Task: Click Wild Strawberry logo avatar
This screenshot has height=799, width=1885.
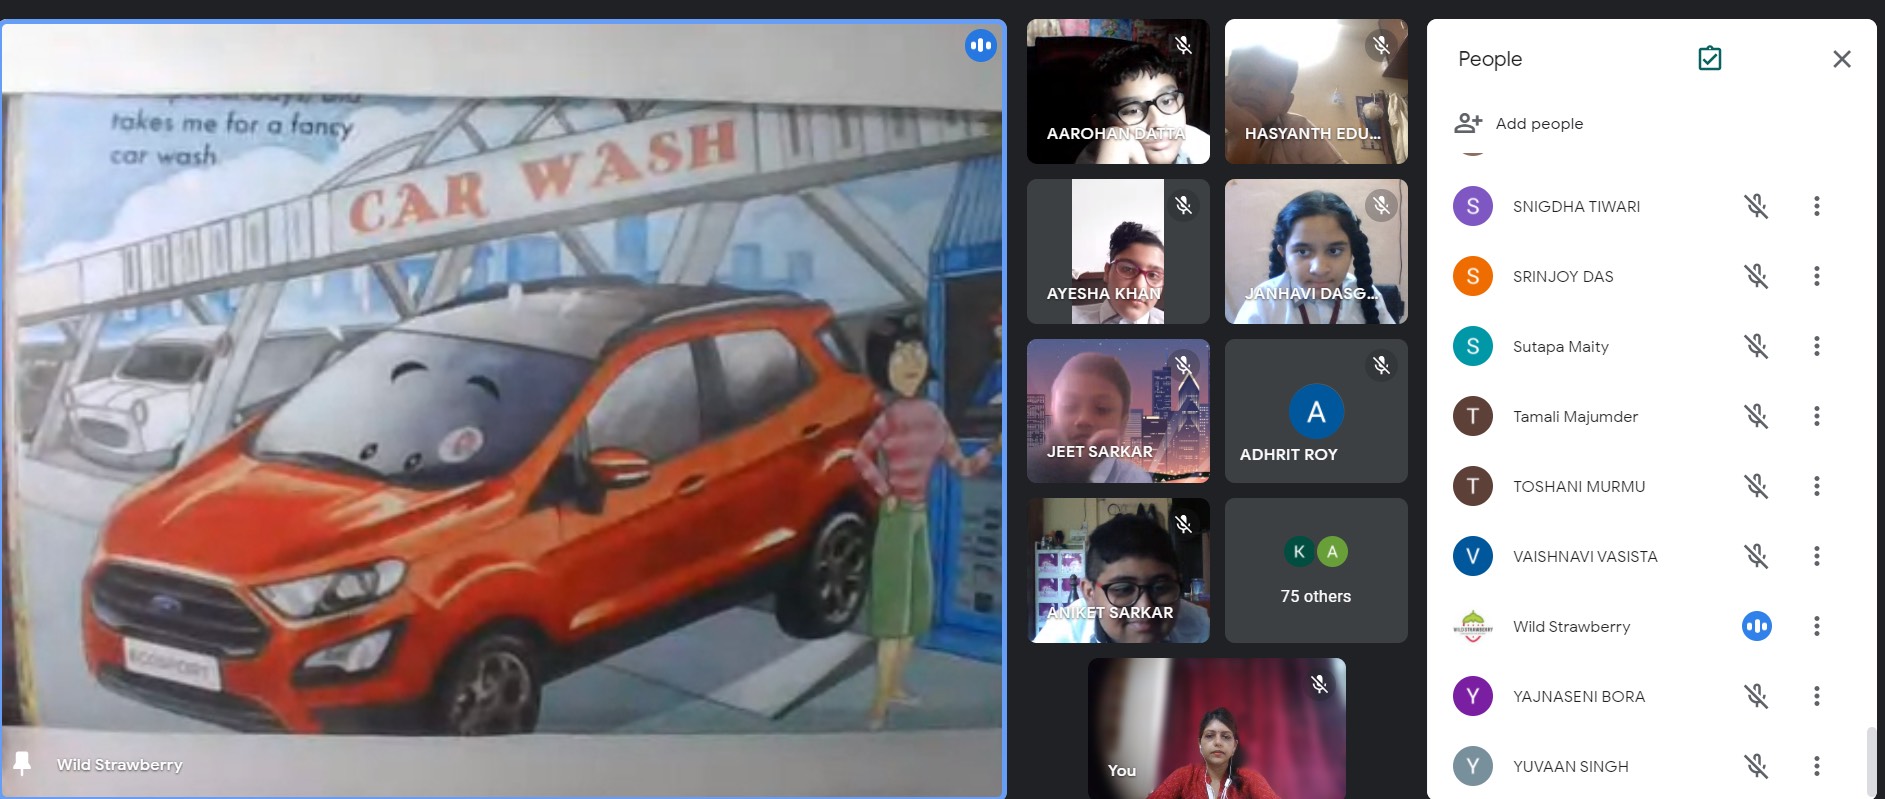Action: pyautogui.click(x=1473, y=626)
